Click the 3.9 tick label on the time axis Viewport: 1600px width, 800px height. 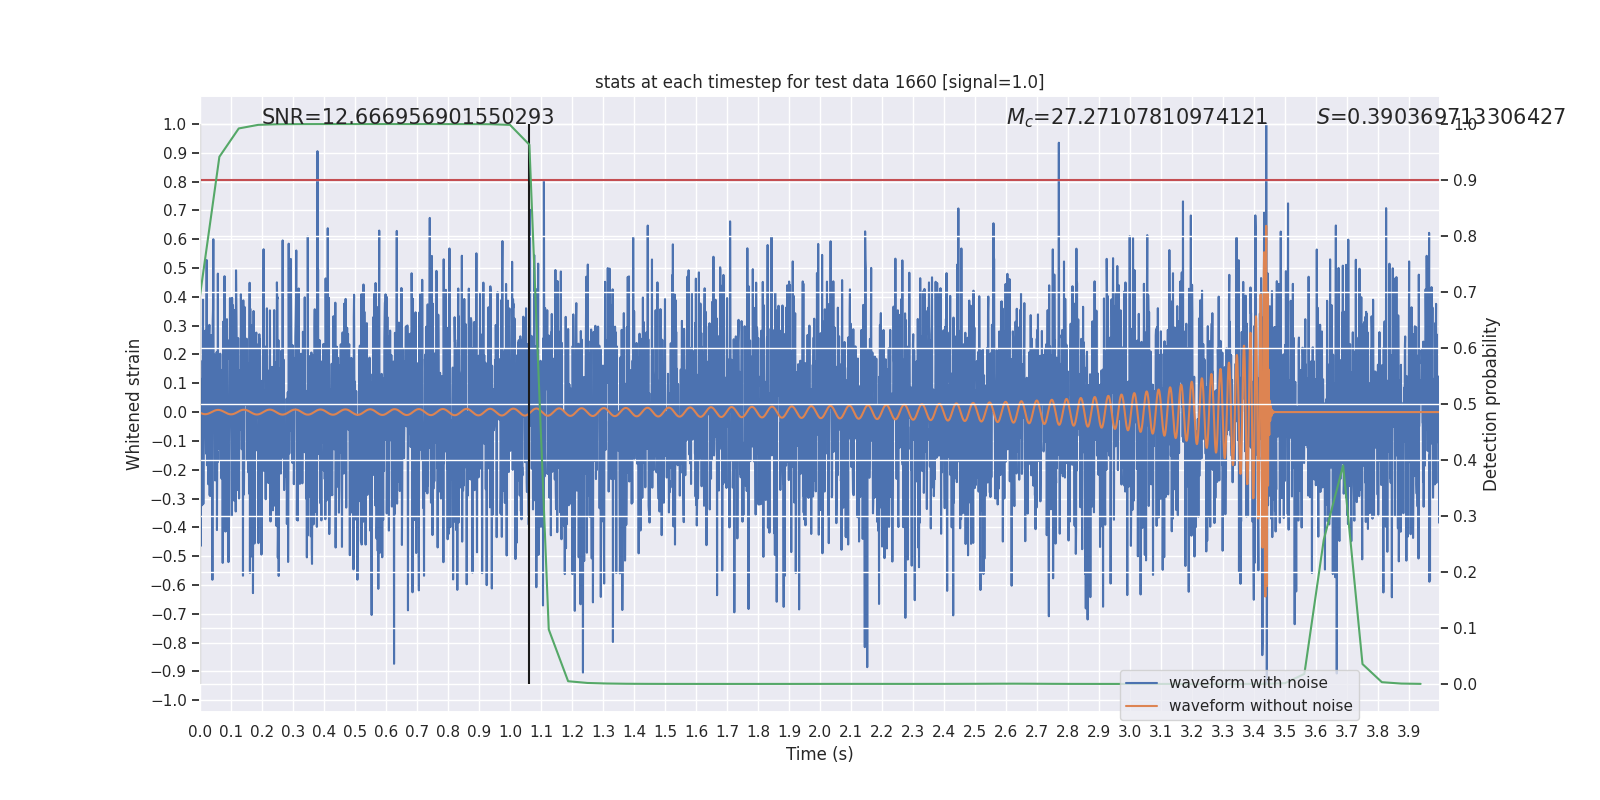1408,732
